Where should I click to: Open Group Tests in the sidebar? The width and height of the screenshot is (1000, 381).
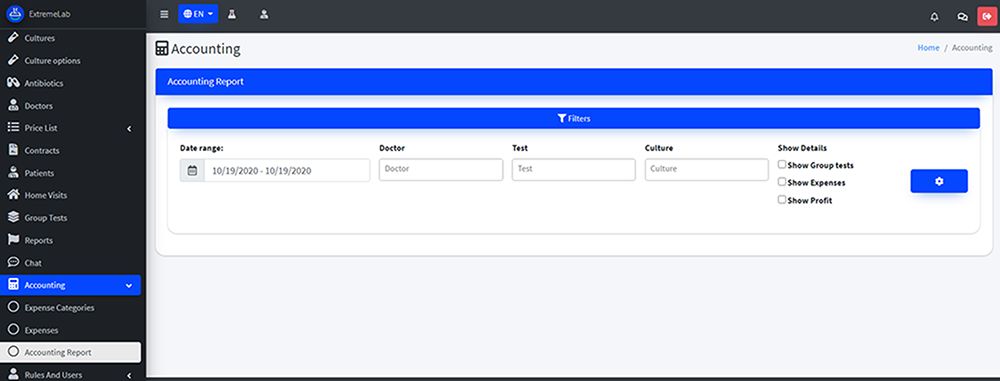pyautogui.click(x=70, y=218)
